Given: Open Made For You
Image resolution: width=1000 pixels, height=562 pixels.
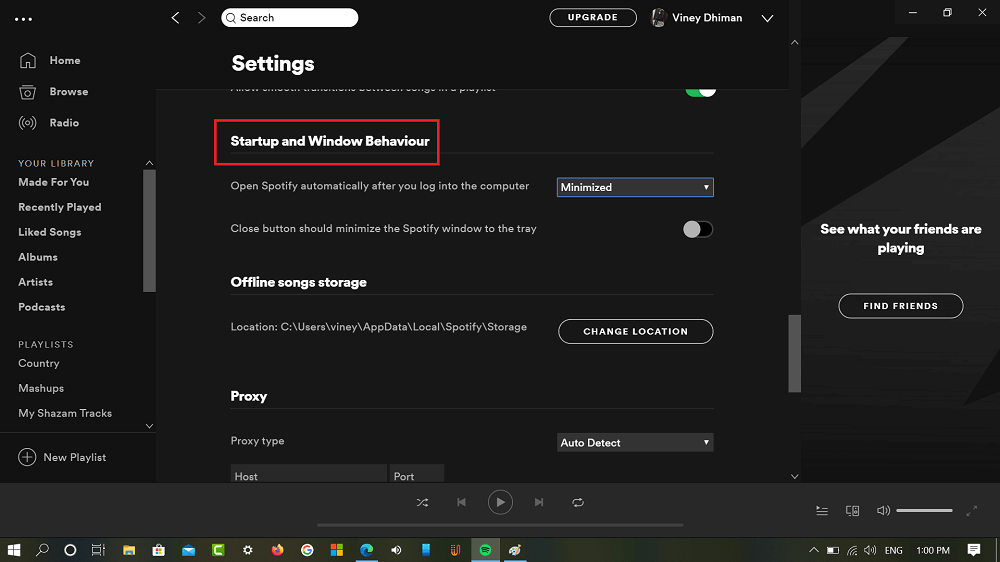Looking at the screenshot, I should (x=54, y=182).
